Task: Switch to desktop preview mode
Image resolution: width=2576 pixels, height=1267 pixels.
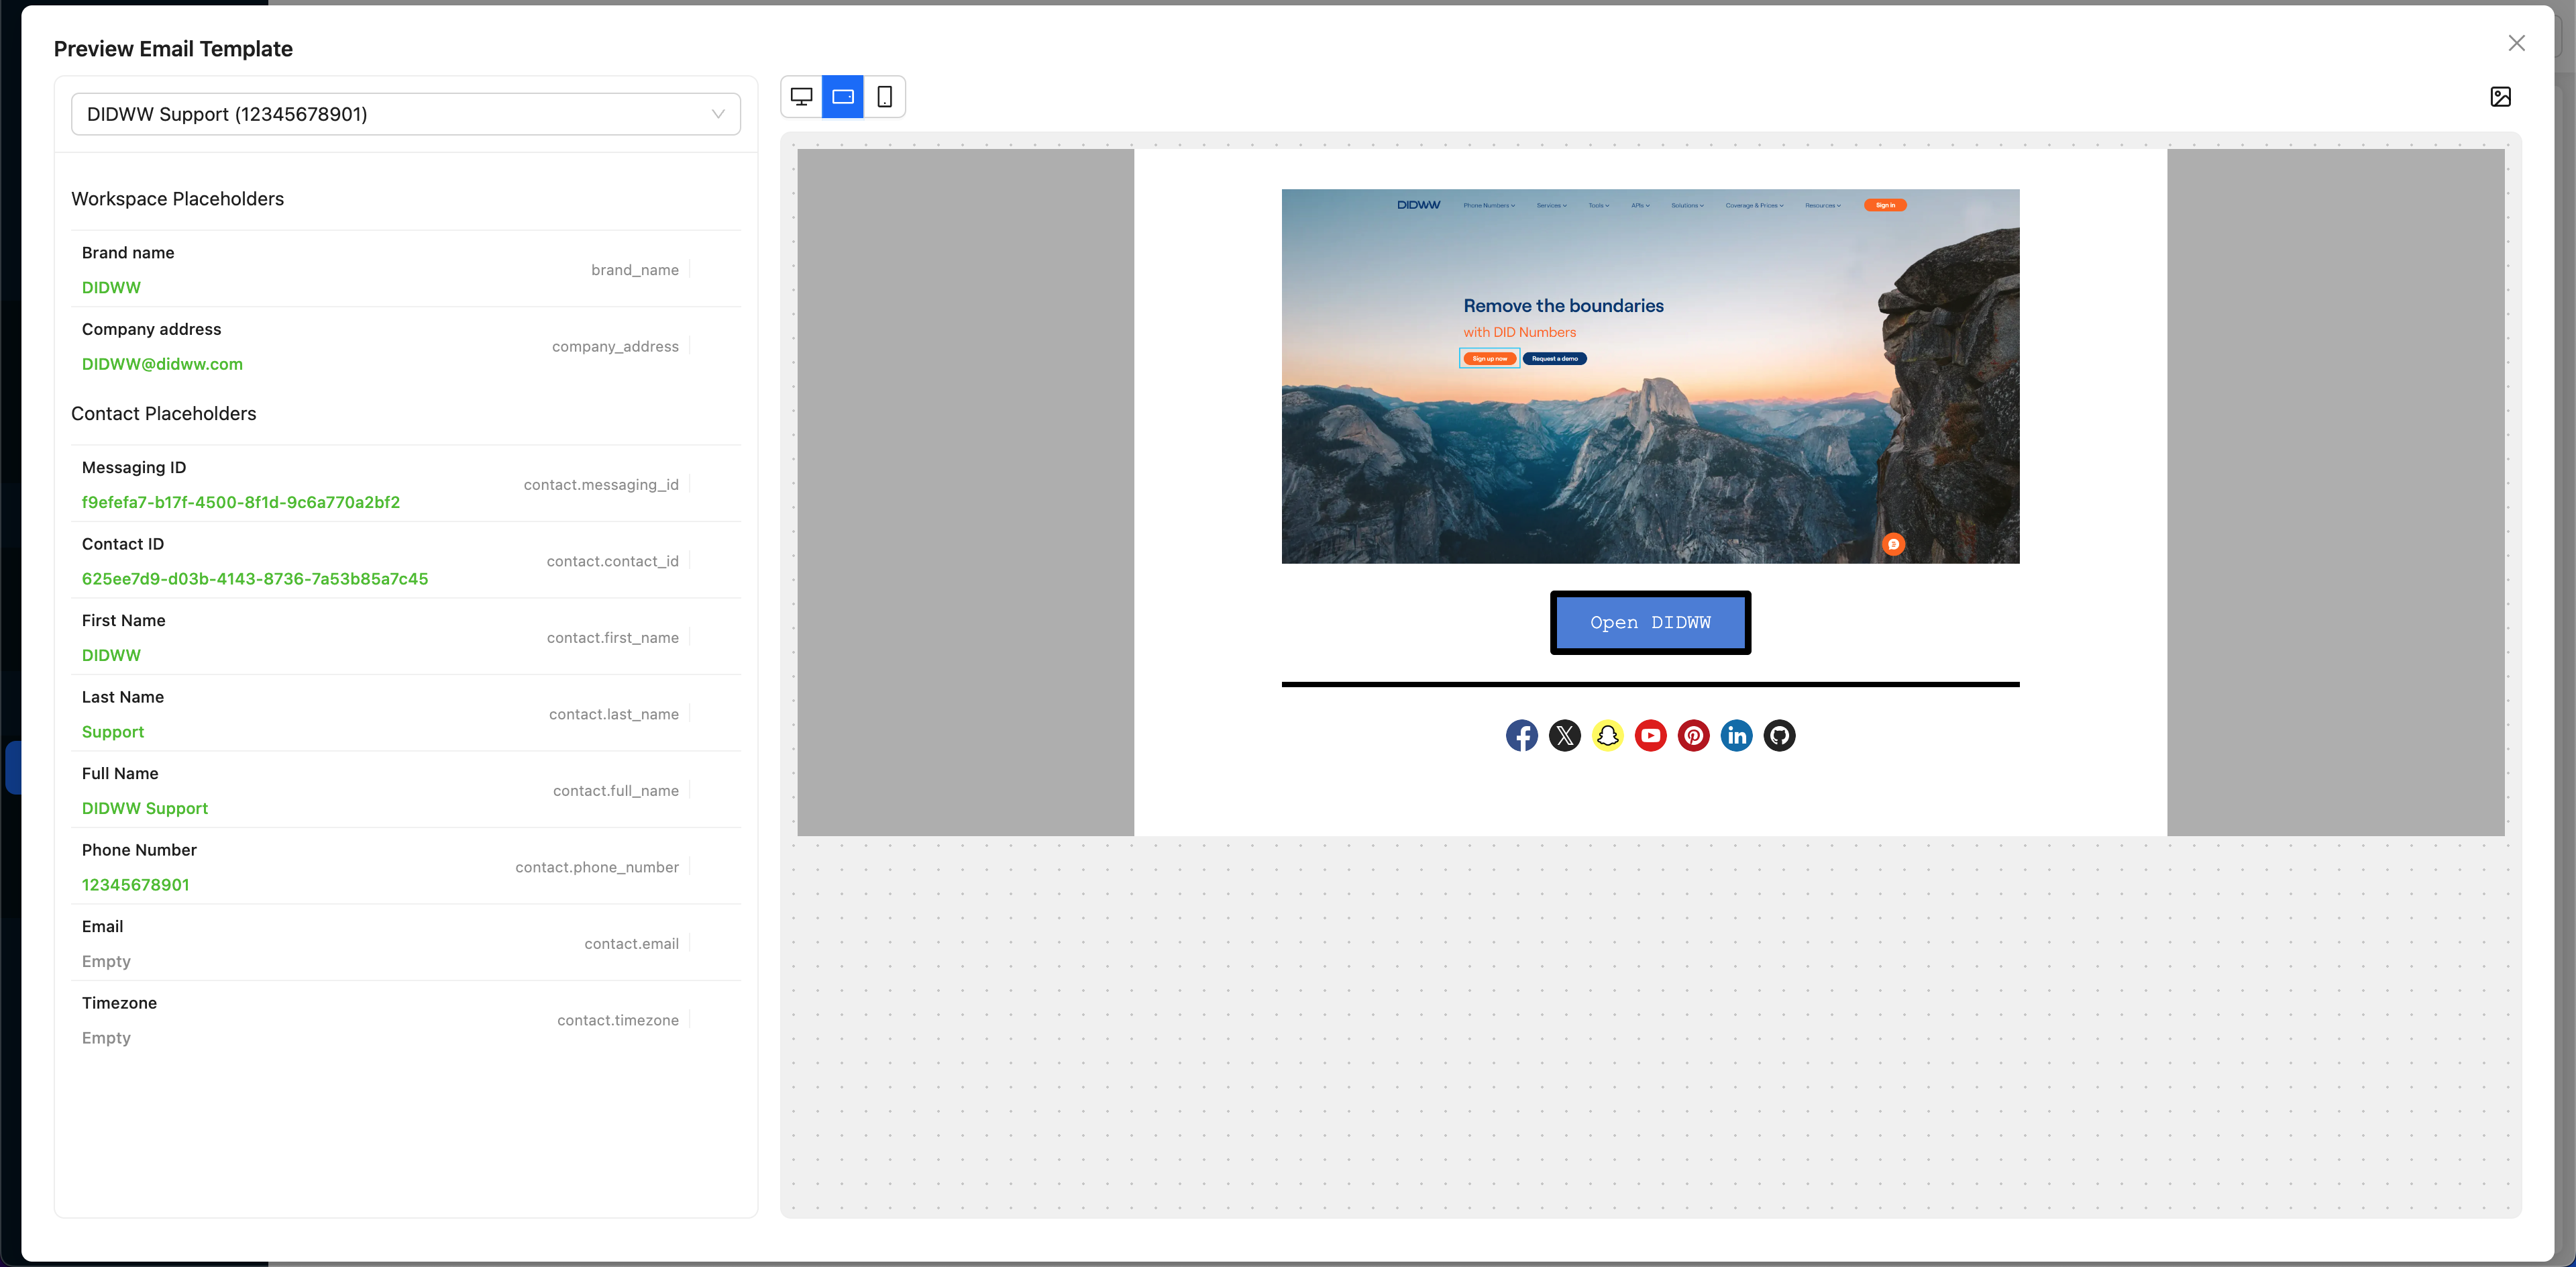Action: pyautogui.click(x=801, y=97)
